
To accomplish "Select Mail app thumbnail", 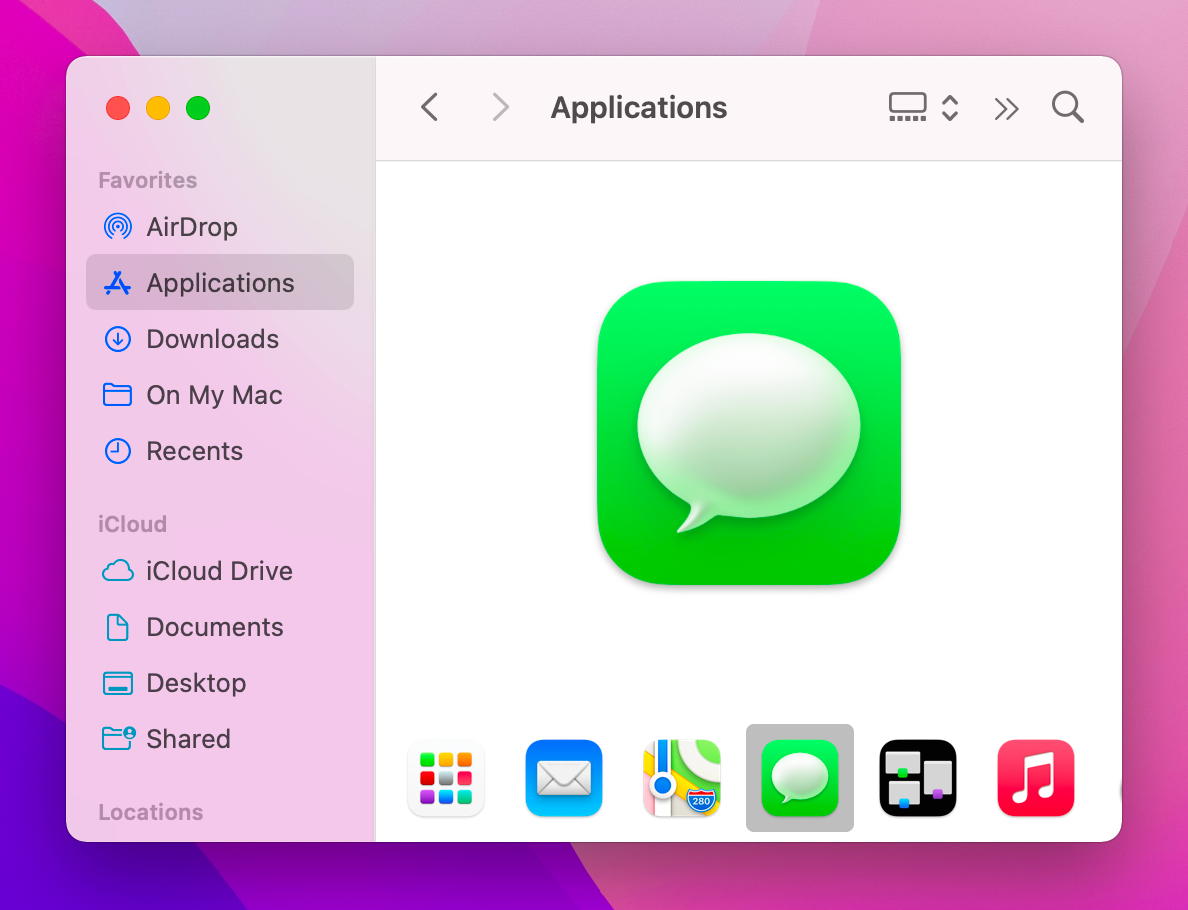I will tap(564, 778).
